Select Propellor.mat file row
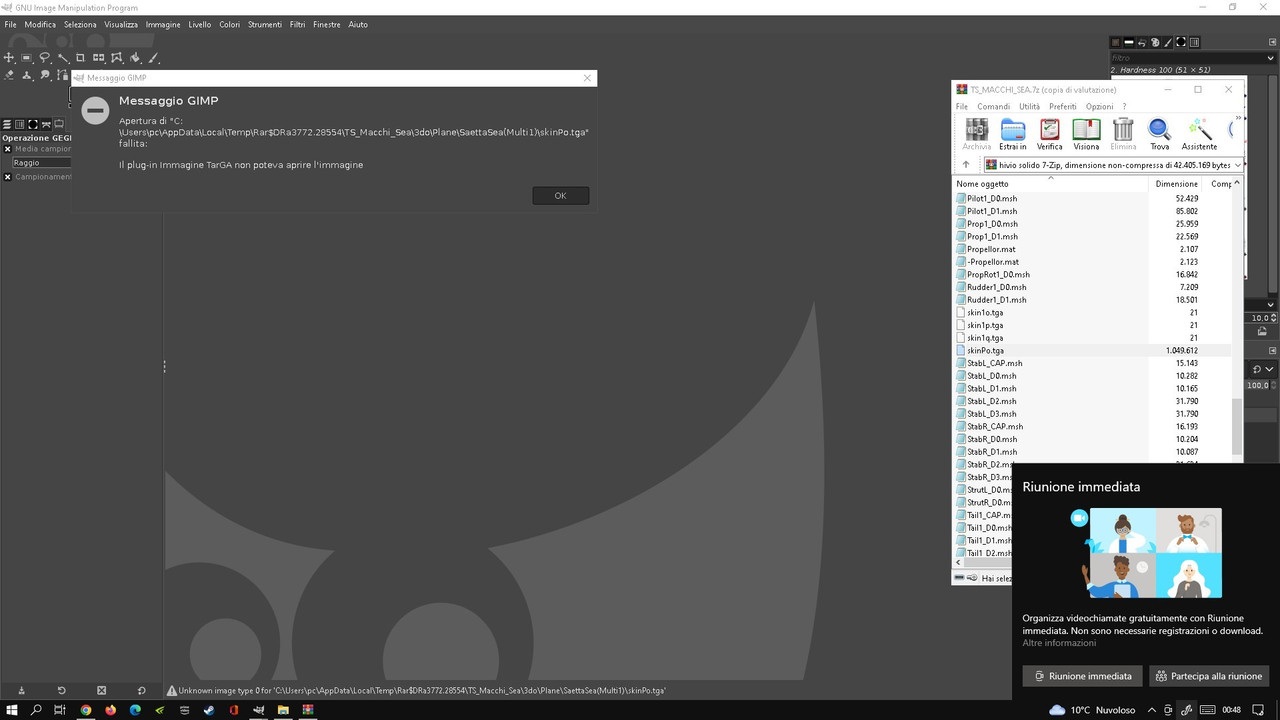This screenshot has height=720, width=1280. [x=991, y=249]
